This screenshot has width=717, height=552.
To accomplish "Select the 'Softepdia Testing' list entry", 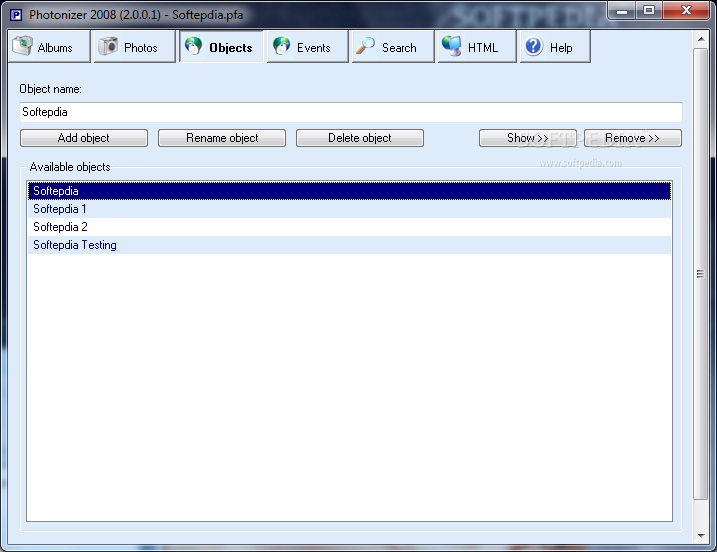I will (x=349, y=245).
